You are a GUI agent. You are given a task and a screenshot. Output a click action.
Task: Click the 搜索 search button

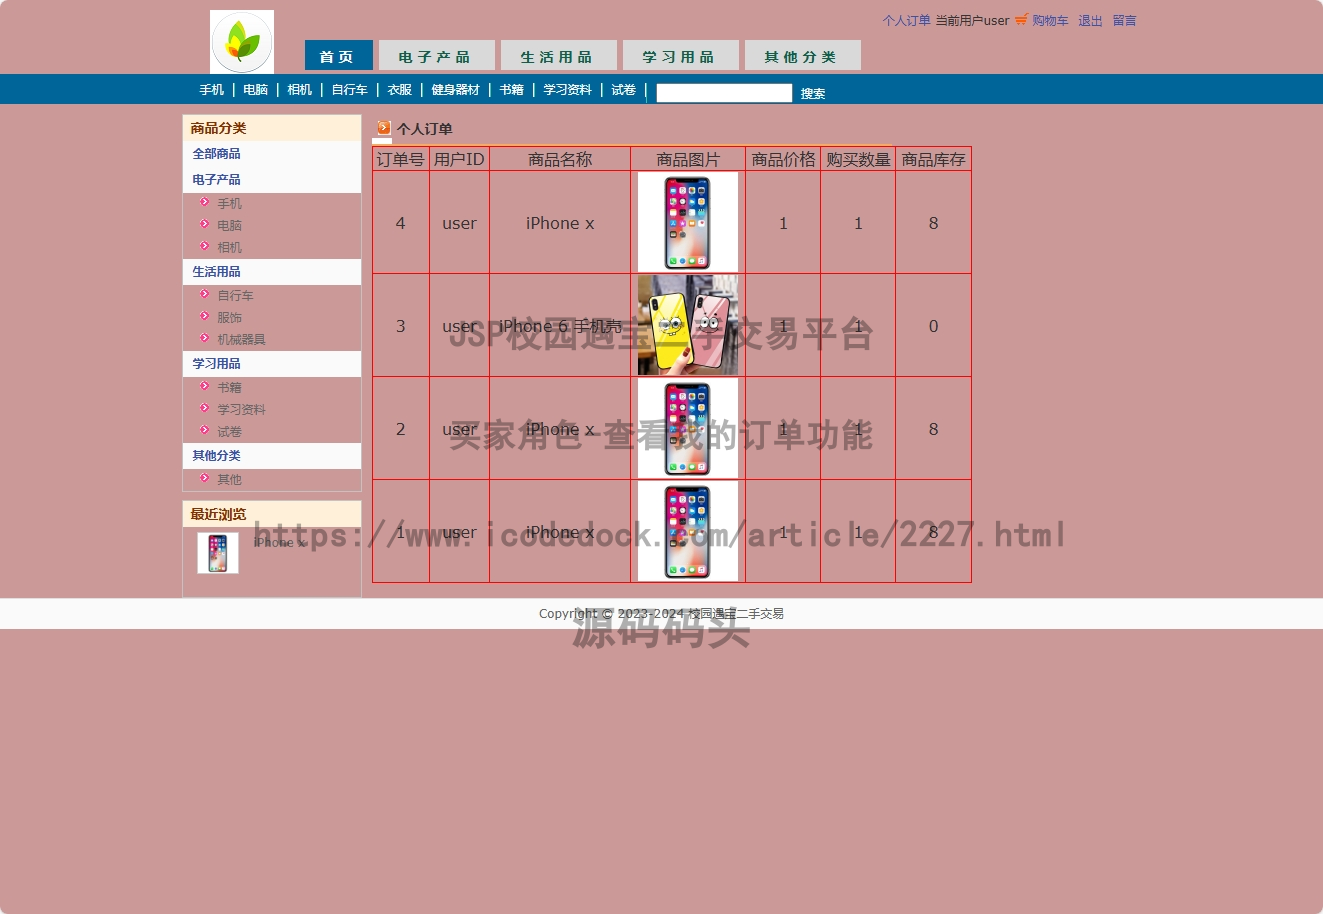[x=813, y=94]
